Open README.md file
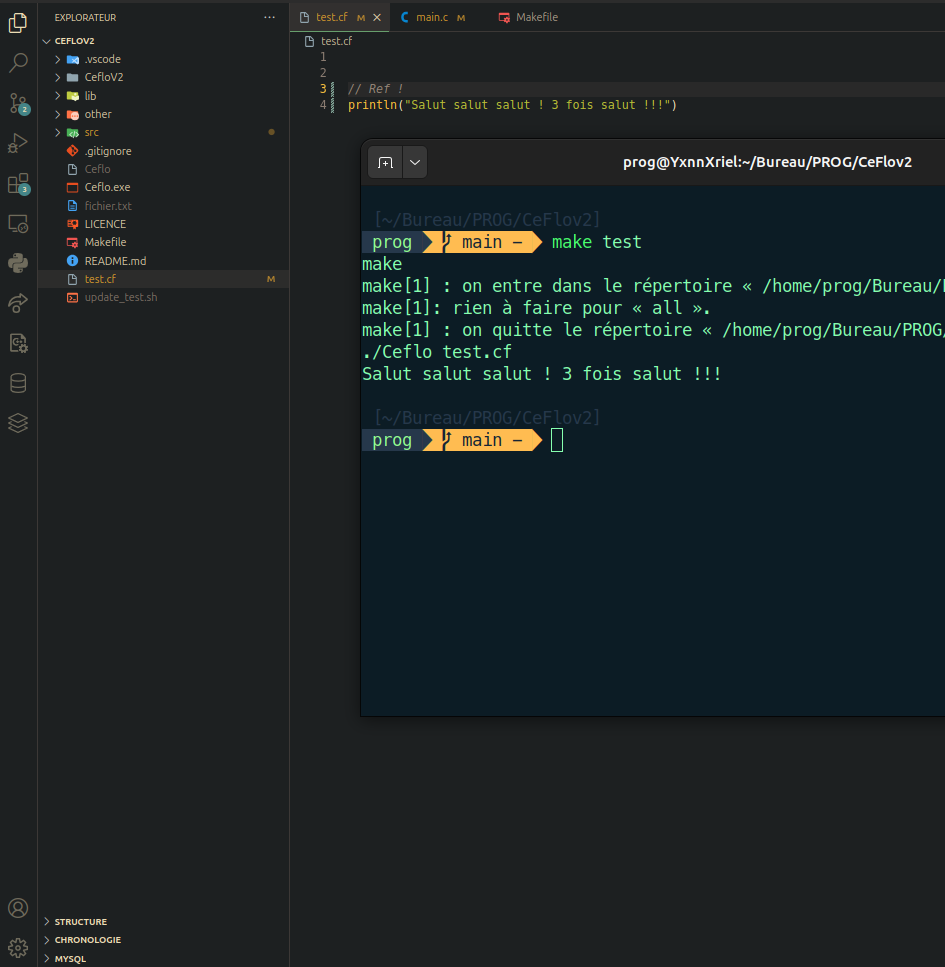Viewport: 945px width, 967px height. [163, 261]
